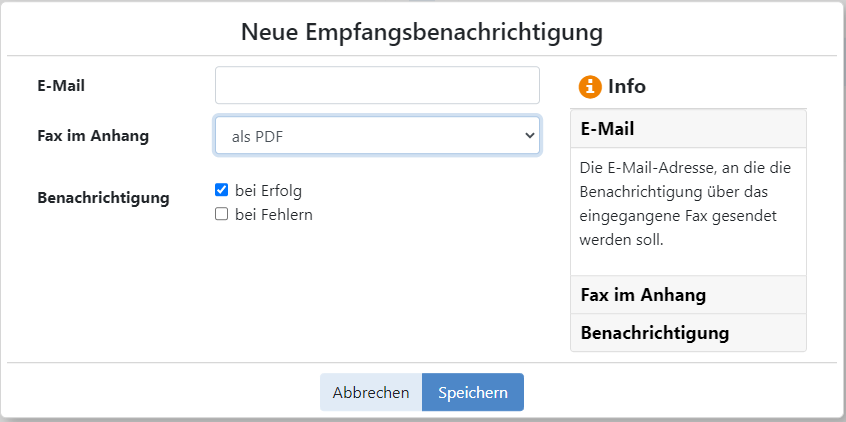Select the als PDF option text

(x=257, y=137)
